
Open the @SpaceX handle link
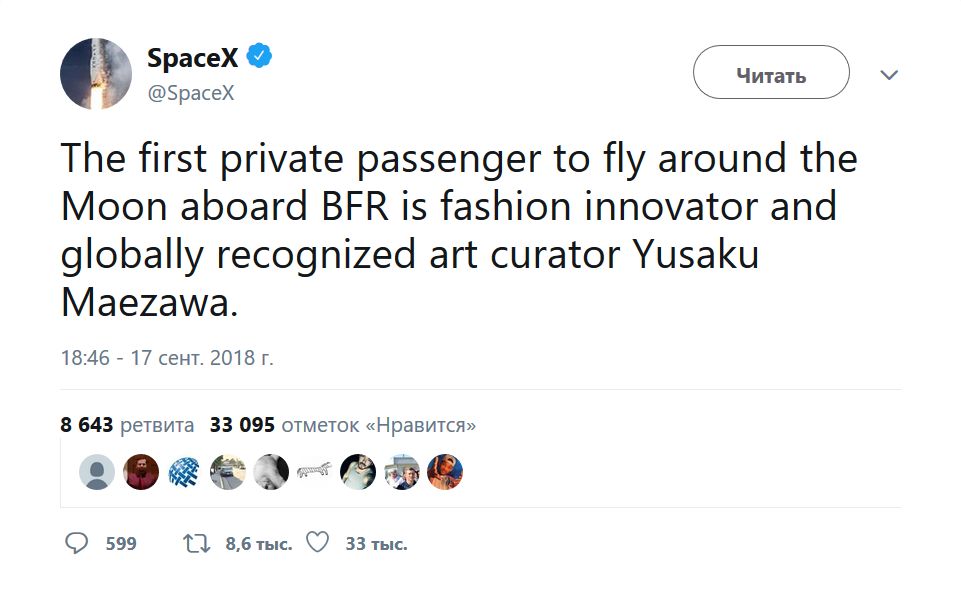tap(190, 93)
